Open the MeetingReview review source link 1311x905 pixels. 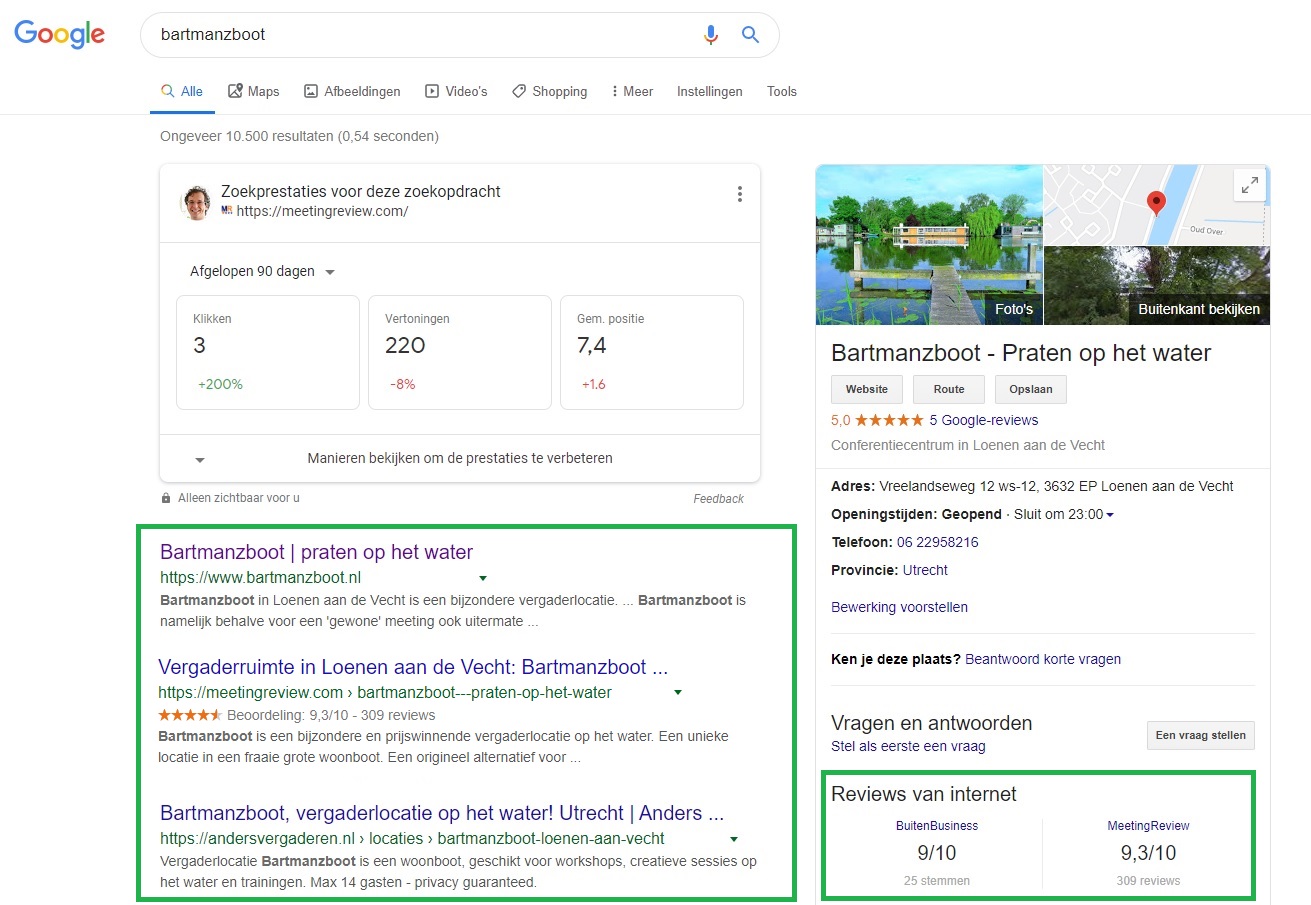point(1148,826)
